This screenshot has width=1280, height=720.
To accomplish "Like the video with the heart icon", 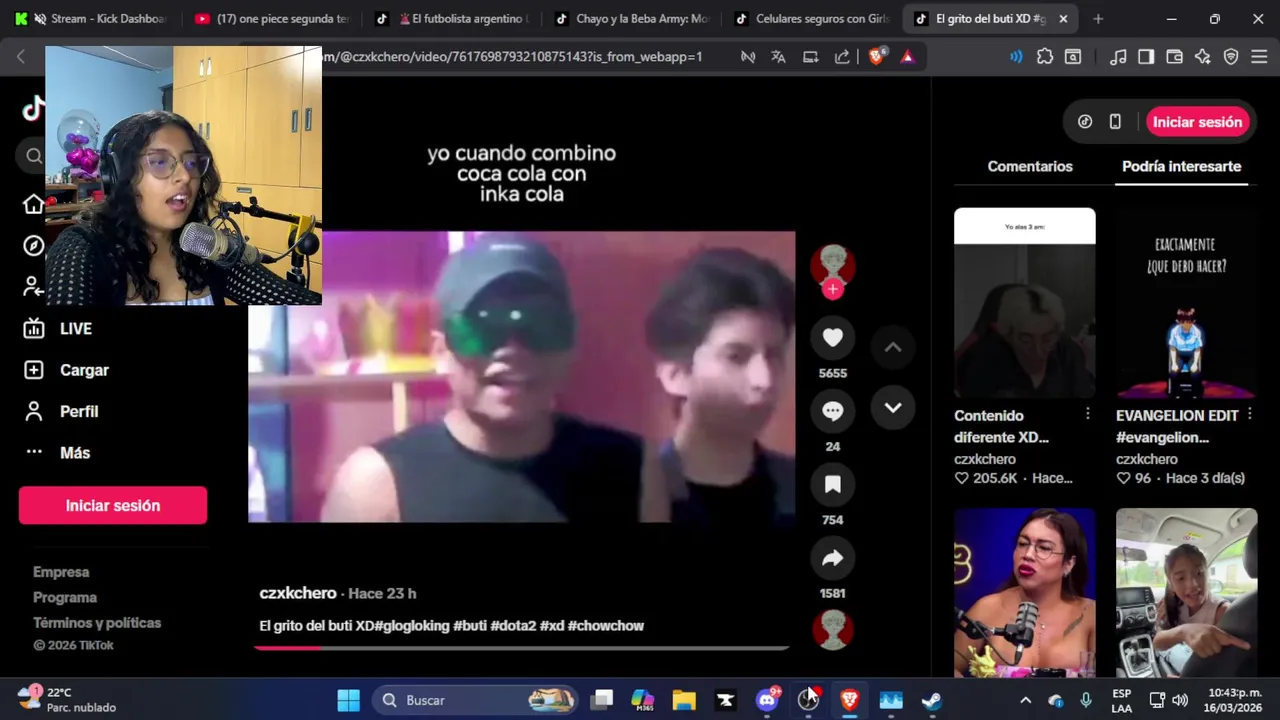I will 833,338.
